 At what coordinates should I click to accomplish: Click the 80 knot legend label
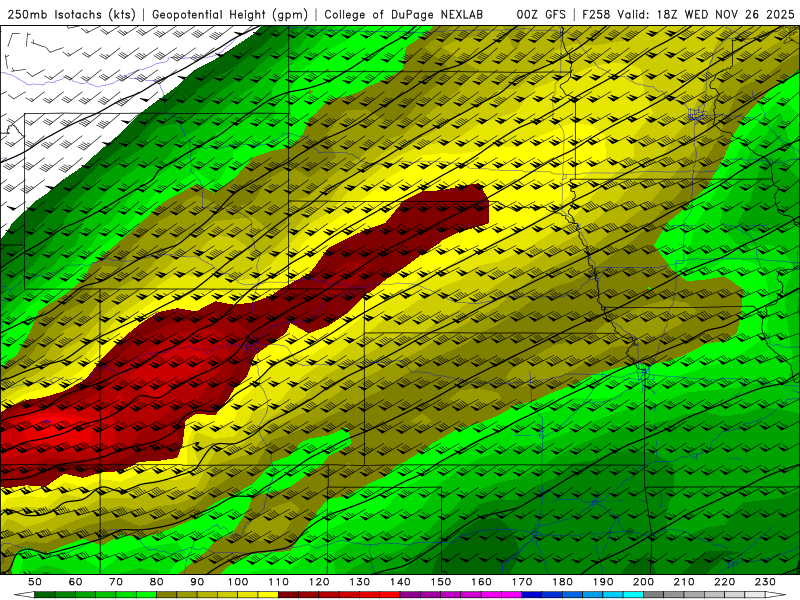[156, 582]
